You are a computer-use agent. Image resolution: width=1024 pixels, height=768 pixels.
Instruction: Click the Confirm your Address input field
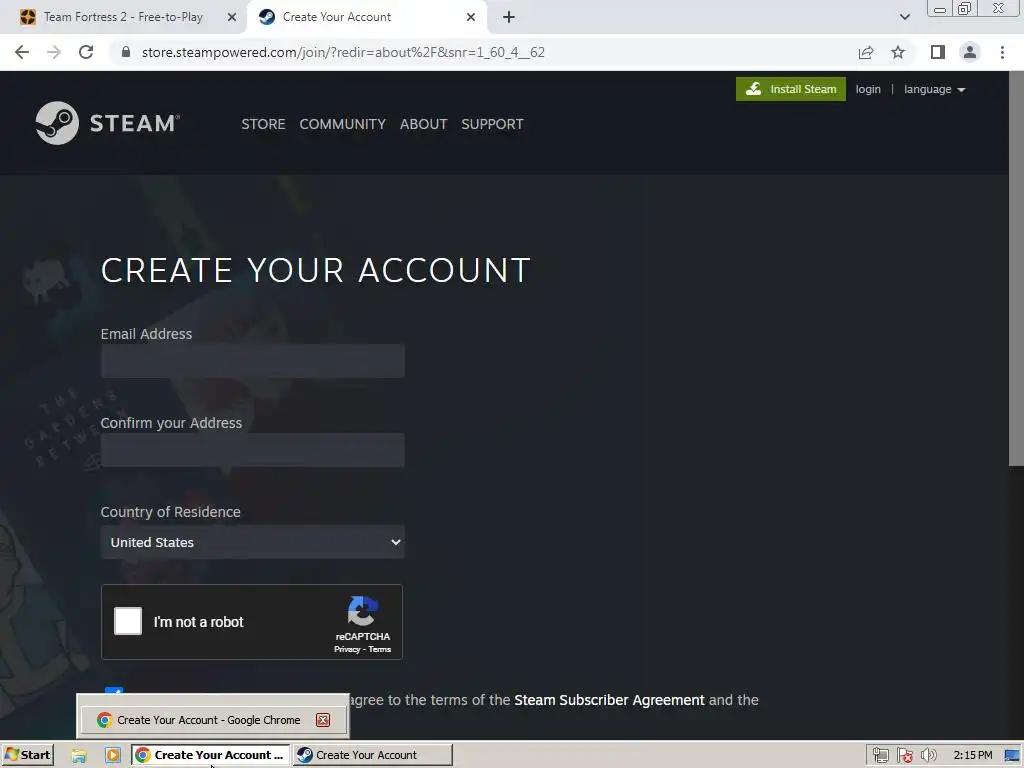coord(253,450)
